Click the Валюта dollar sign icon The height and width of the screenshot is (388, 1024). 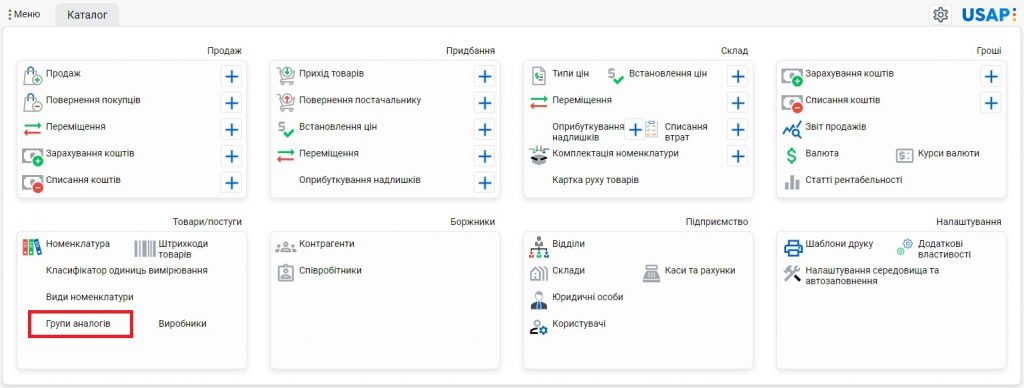point(792,155)
